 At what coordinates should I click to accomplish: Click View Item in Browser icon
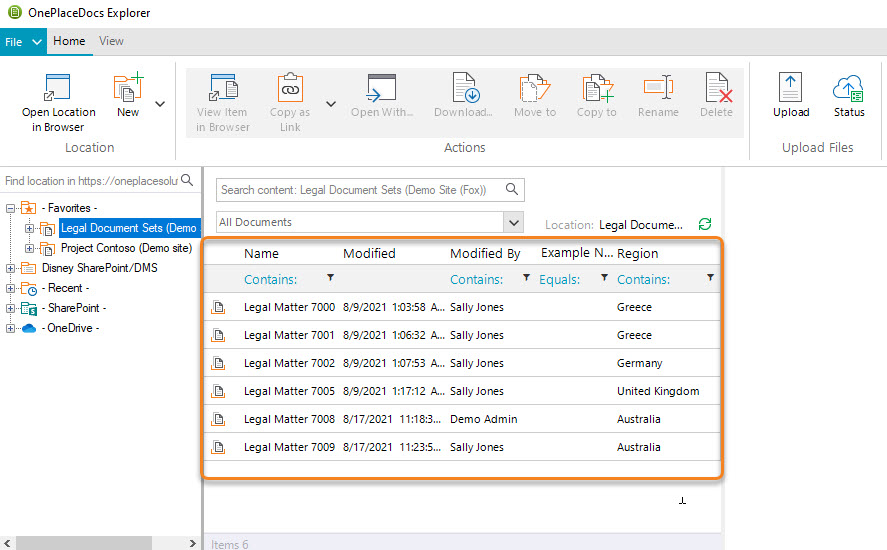pos(223,87)
